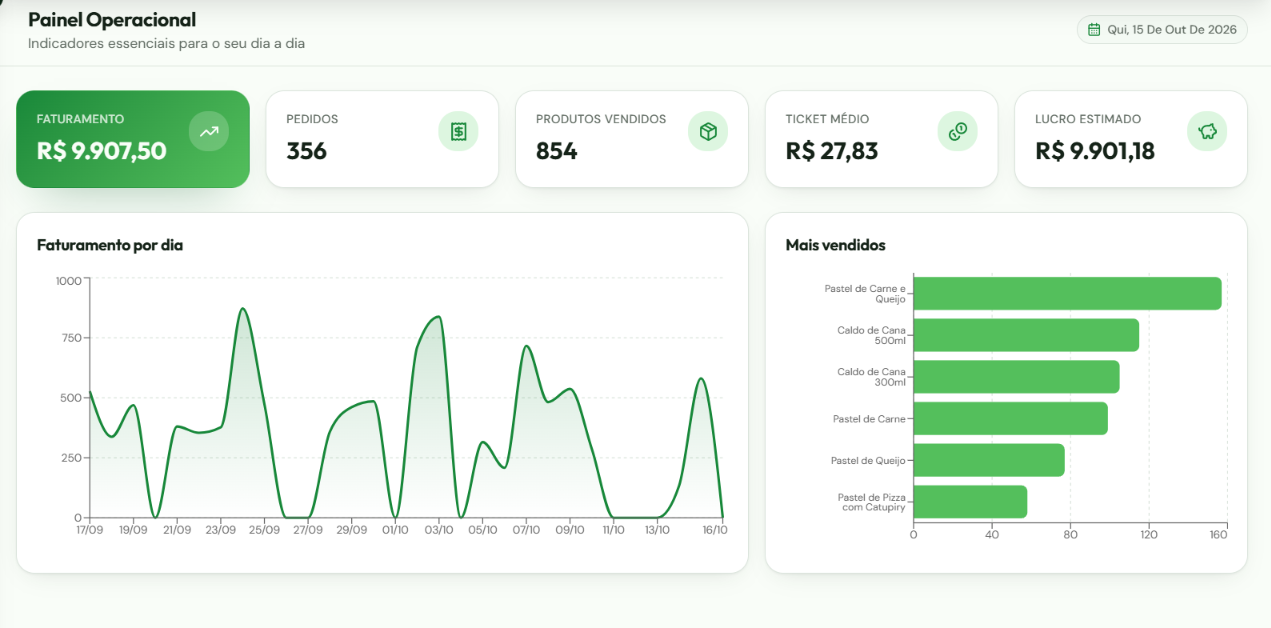Click the Pastel de Carne e Queijo axis label
This screenshot has width=1271, height=628.
coord(865,293)
